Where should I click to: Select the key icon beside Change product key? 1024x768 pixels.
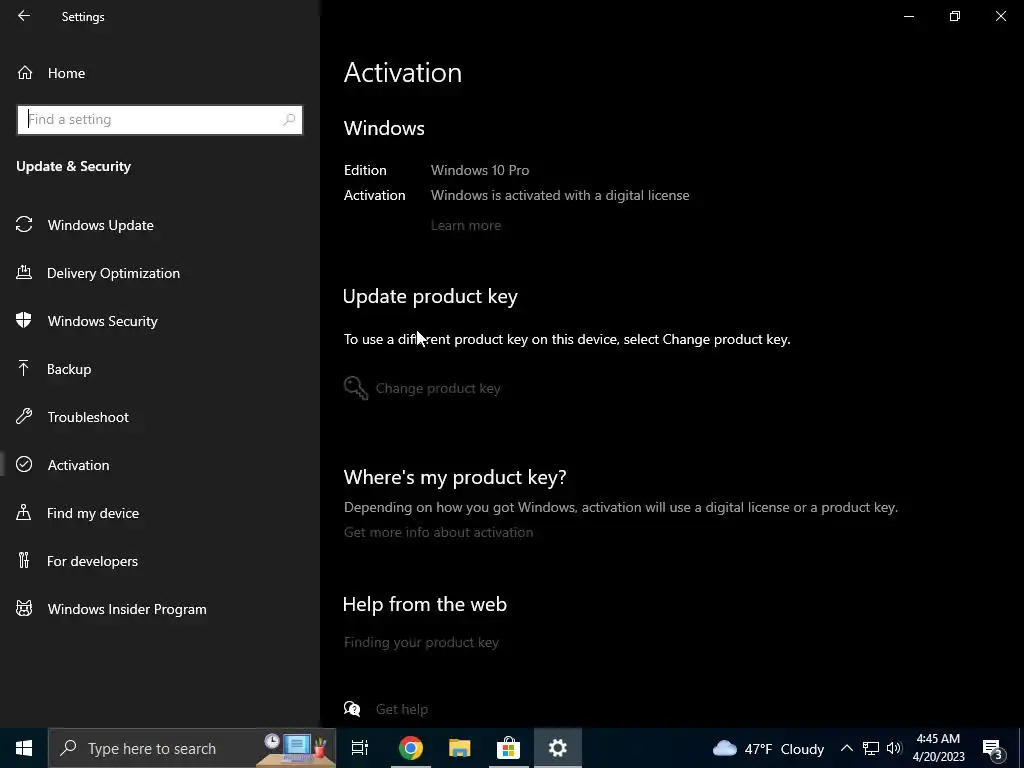(x=356, y=388)
